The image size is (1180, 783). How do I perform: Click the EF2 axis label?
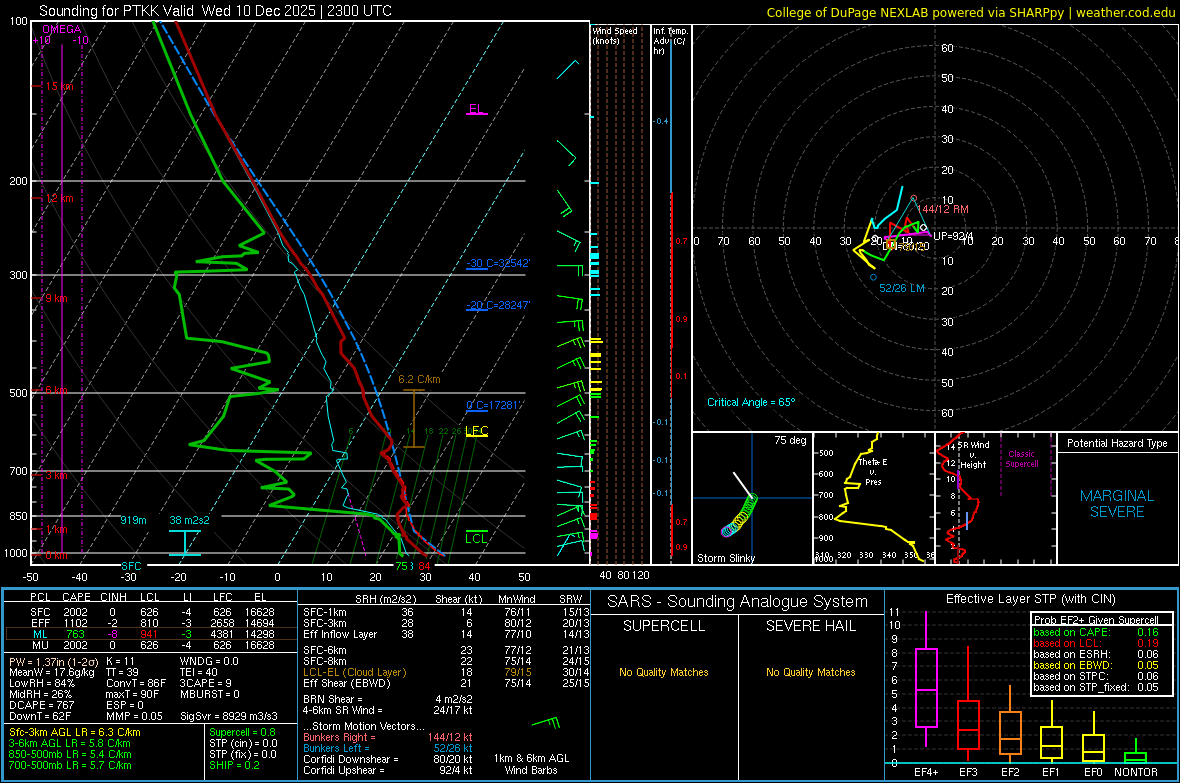pyautogui.click(x=1010, y=772)
